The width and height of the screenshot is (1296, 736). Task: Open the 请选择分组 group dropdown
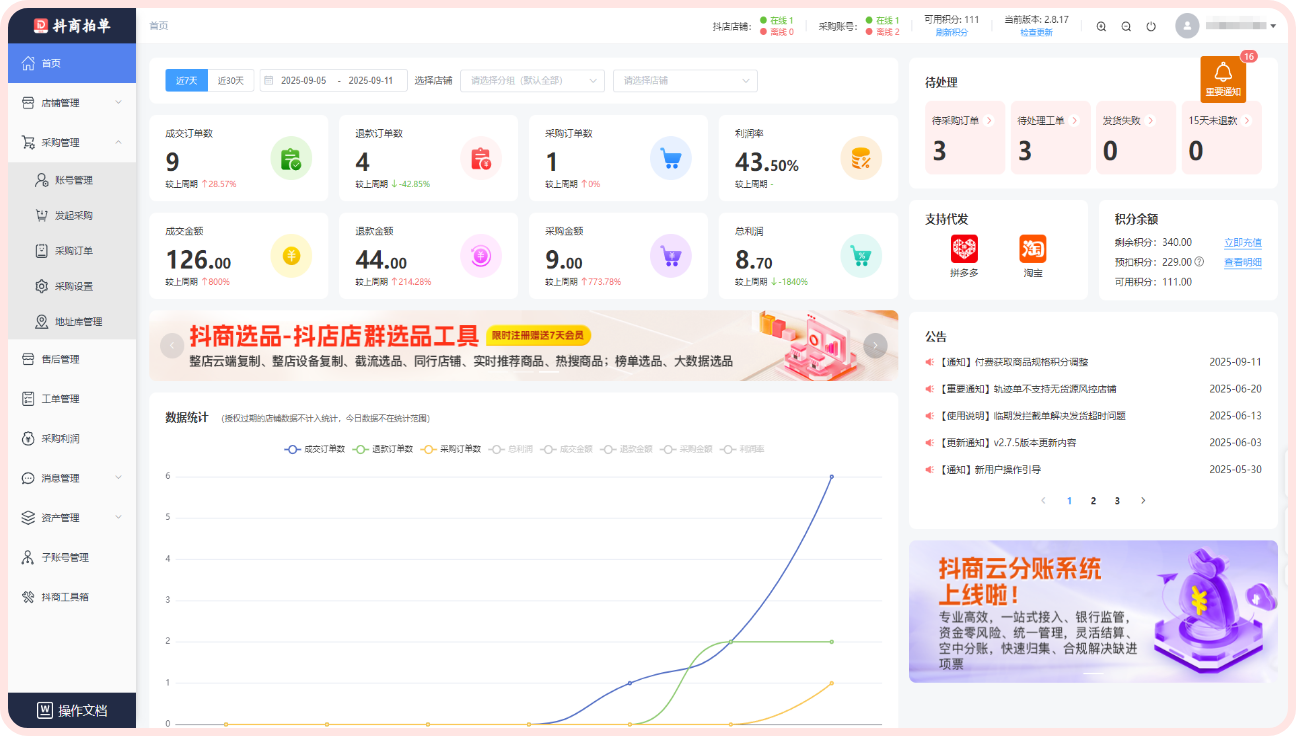coord(532,81)
